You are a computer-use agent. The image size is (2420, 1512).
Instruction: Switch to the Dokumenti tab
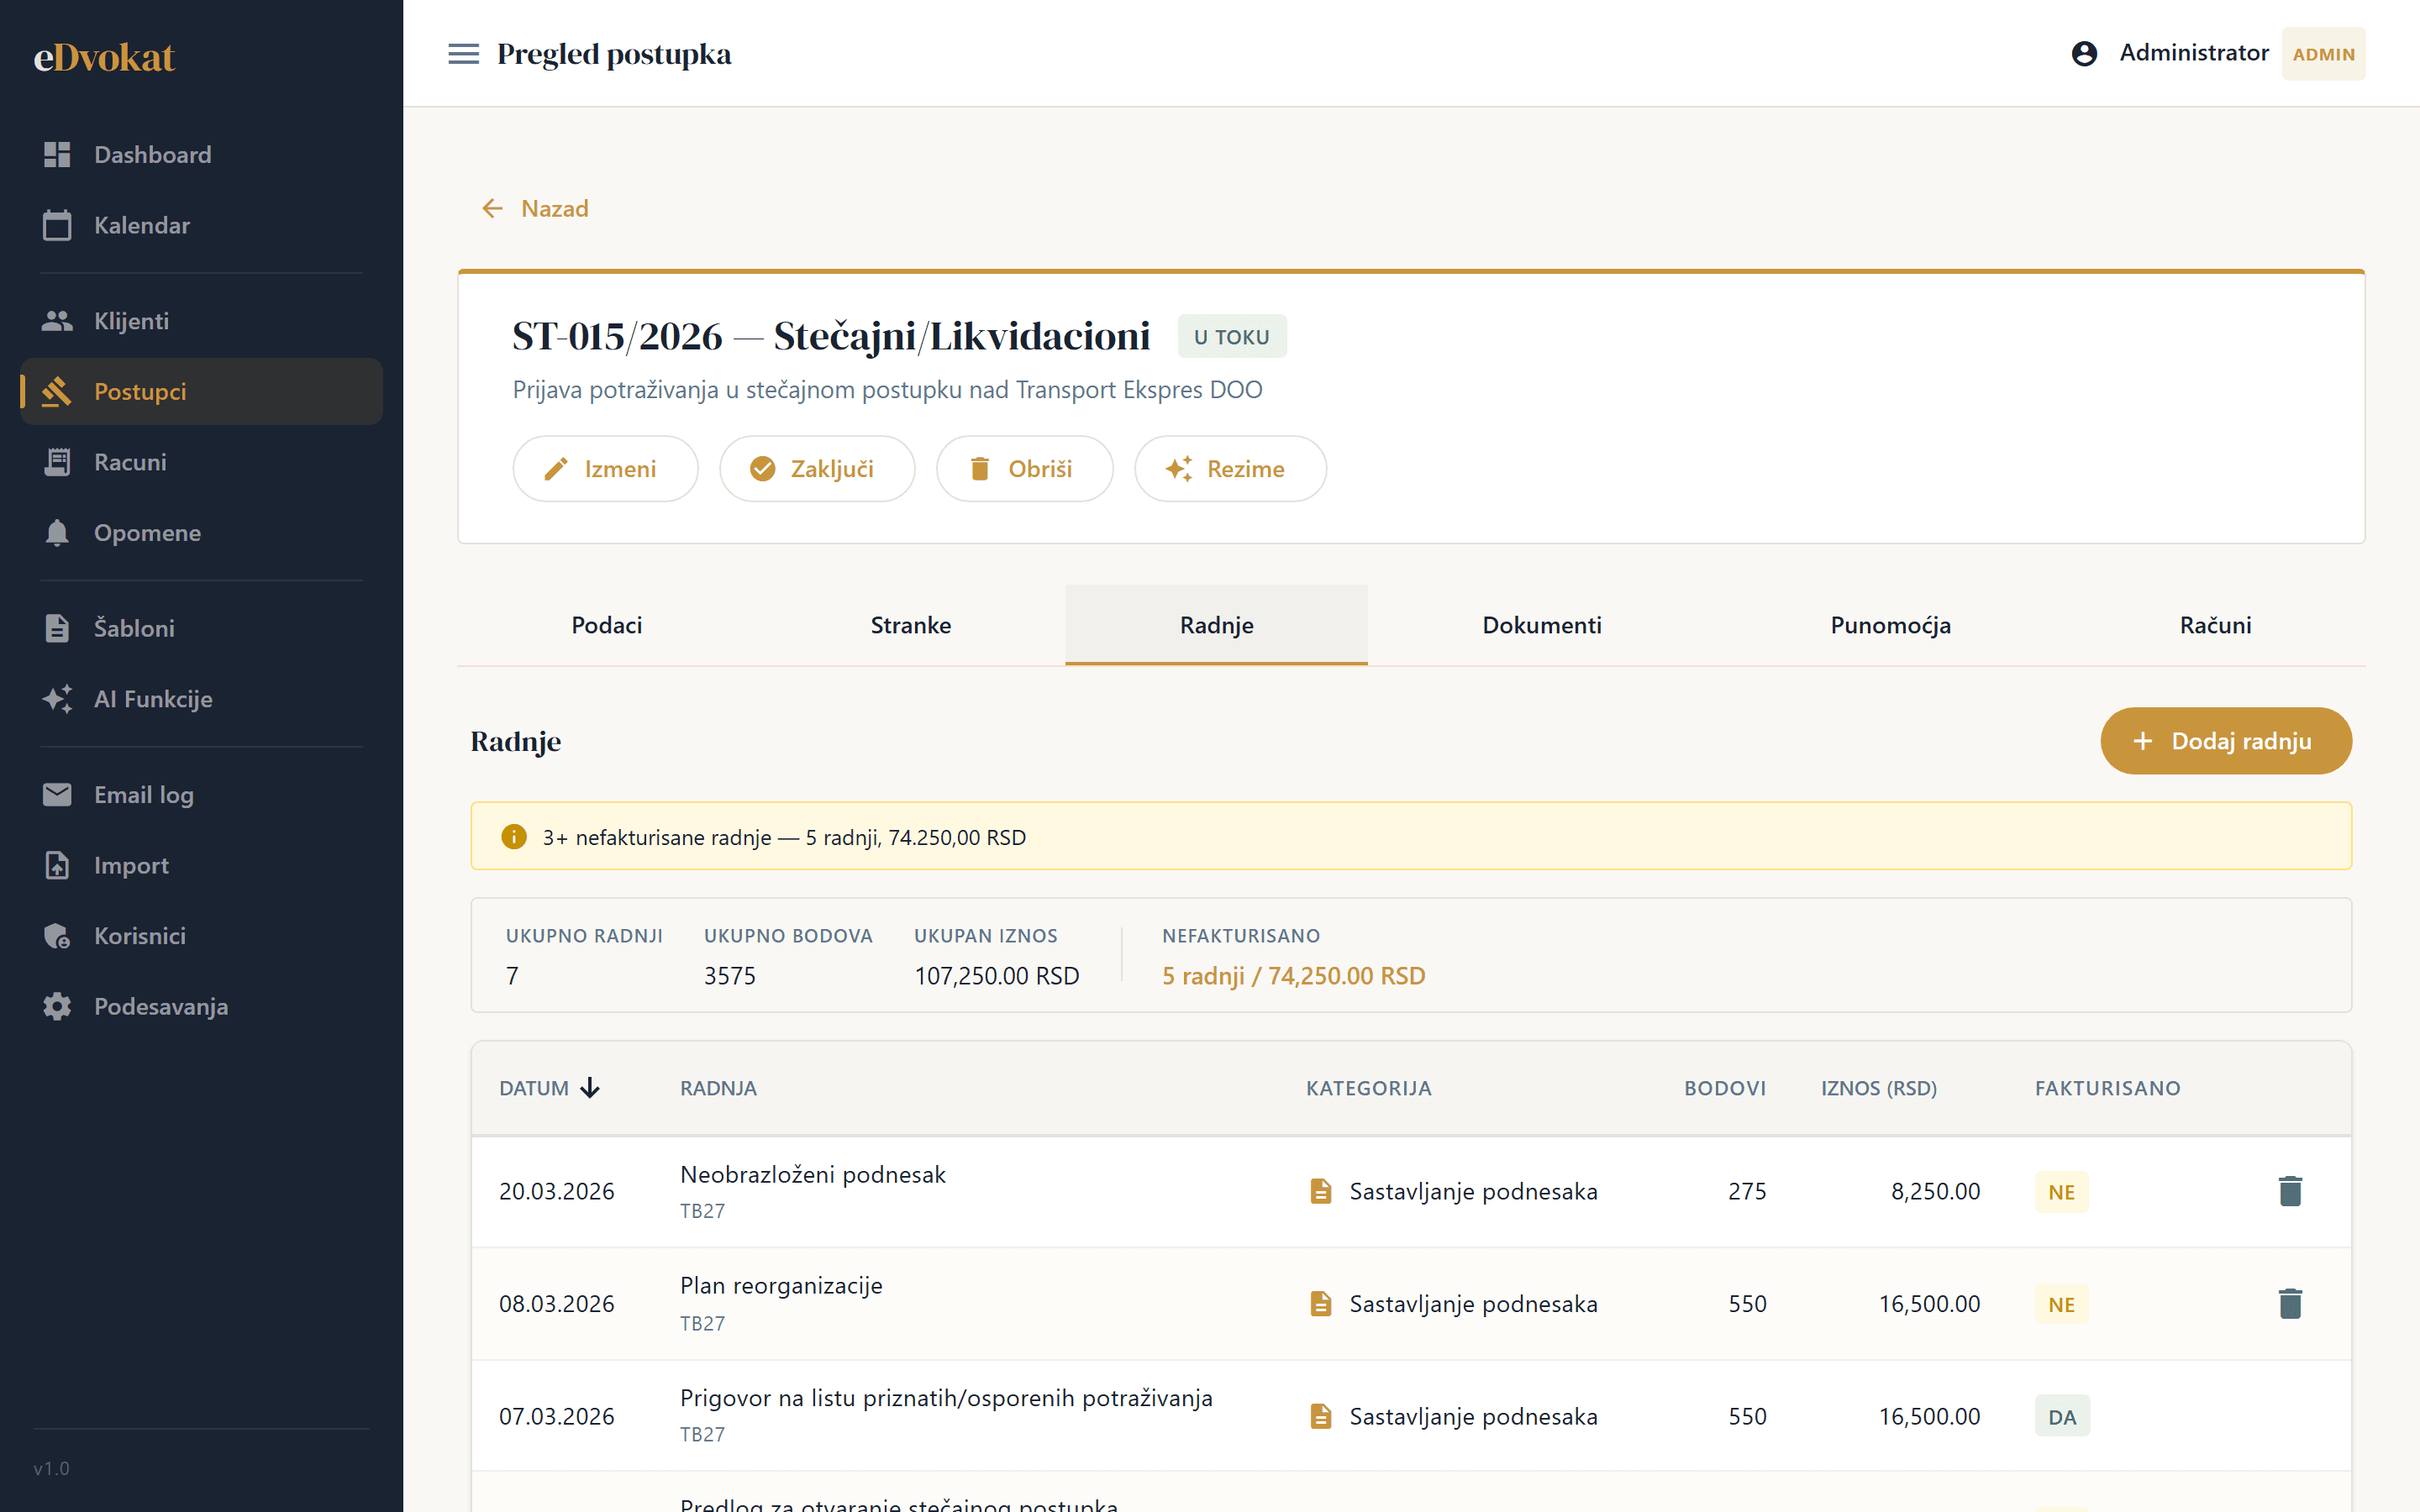coord(1542,625)
